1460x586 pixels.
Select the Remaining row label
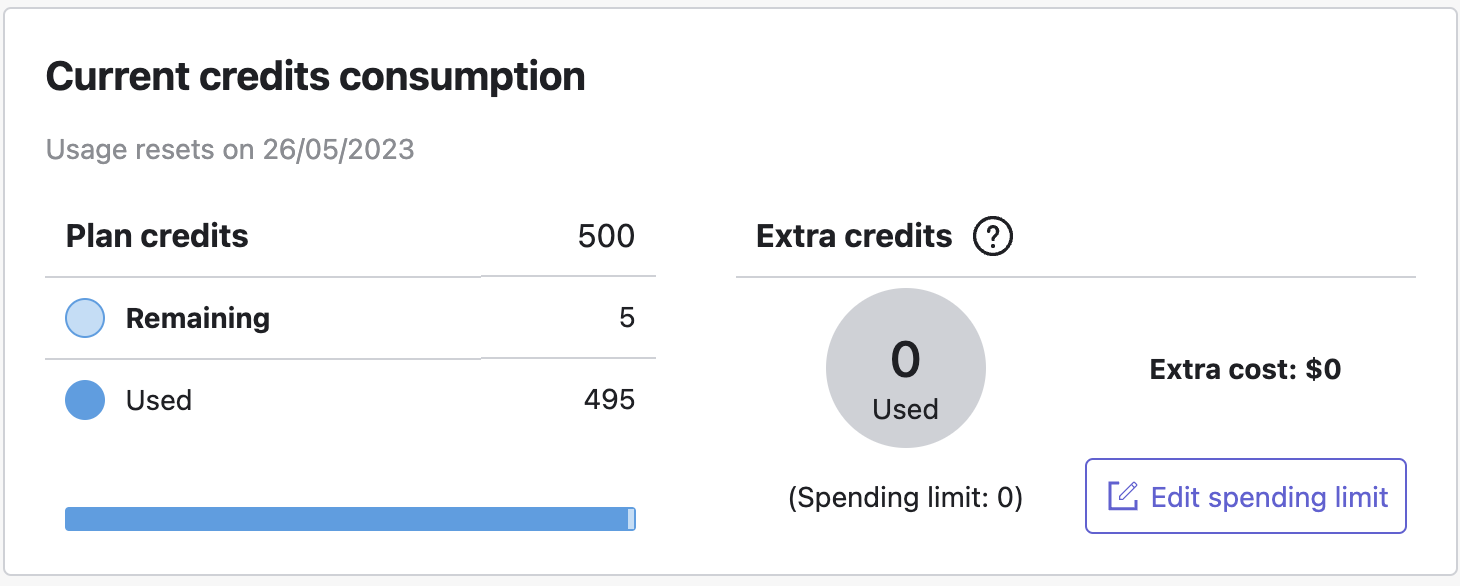pos(198,318)
